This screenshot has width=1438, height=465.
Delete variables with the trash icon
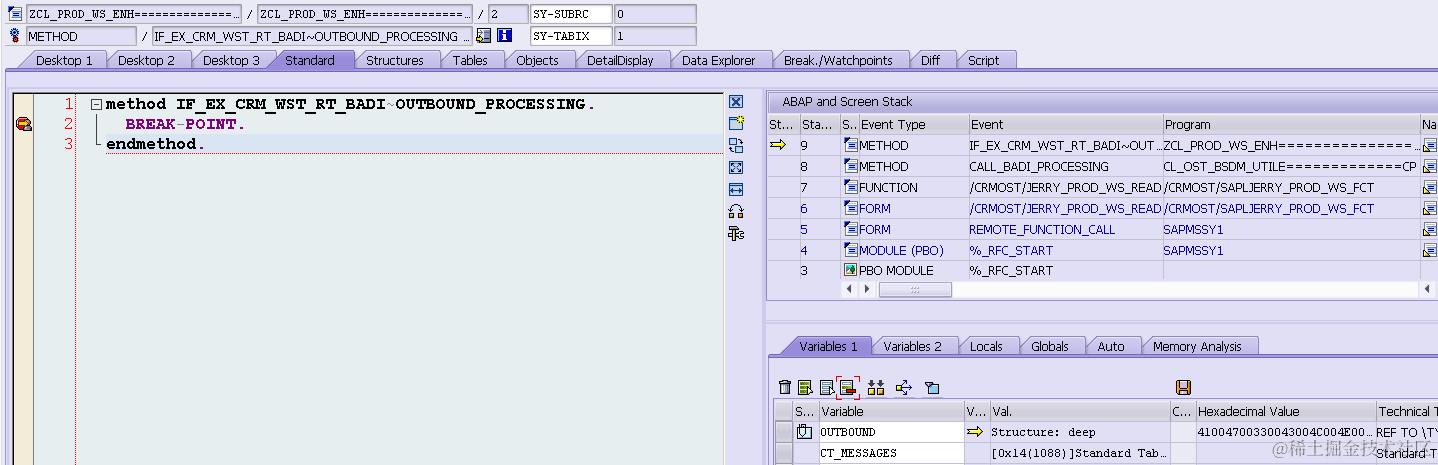coord(785,387)
